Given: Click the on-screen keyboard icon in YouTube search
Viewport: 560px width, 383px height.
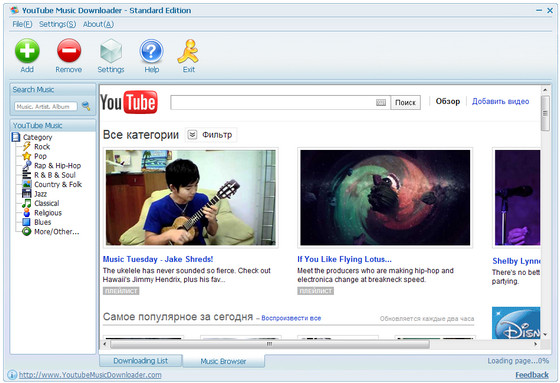Looking at the screenshot, I should click(x=381, y=103).
